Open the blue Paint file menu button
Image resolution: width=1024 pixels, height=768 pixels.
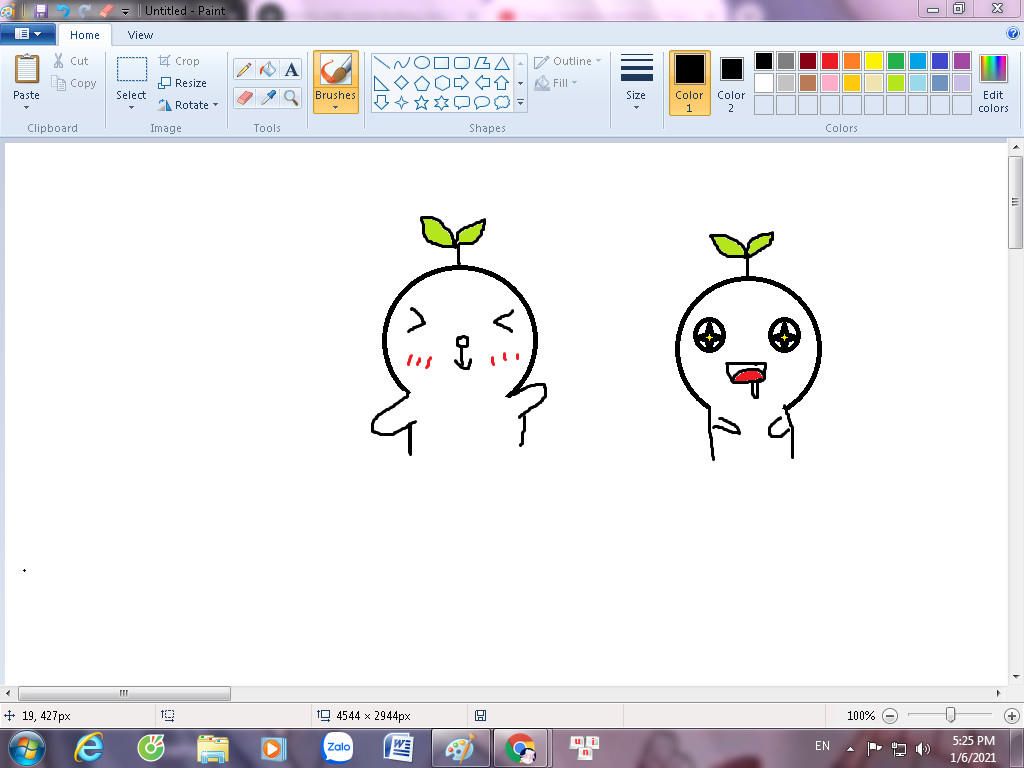coord(27,33)
